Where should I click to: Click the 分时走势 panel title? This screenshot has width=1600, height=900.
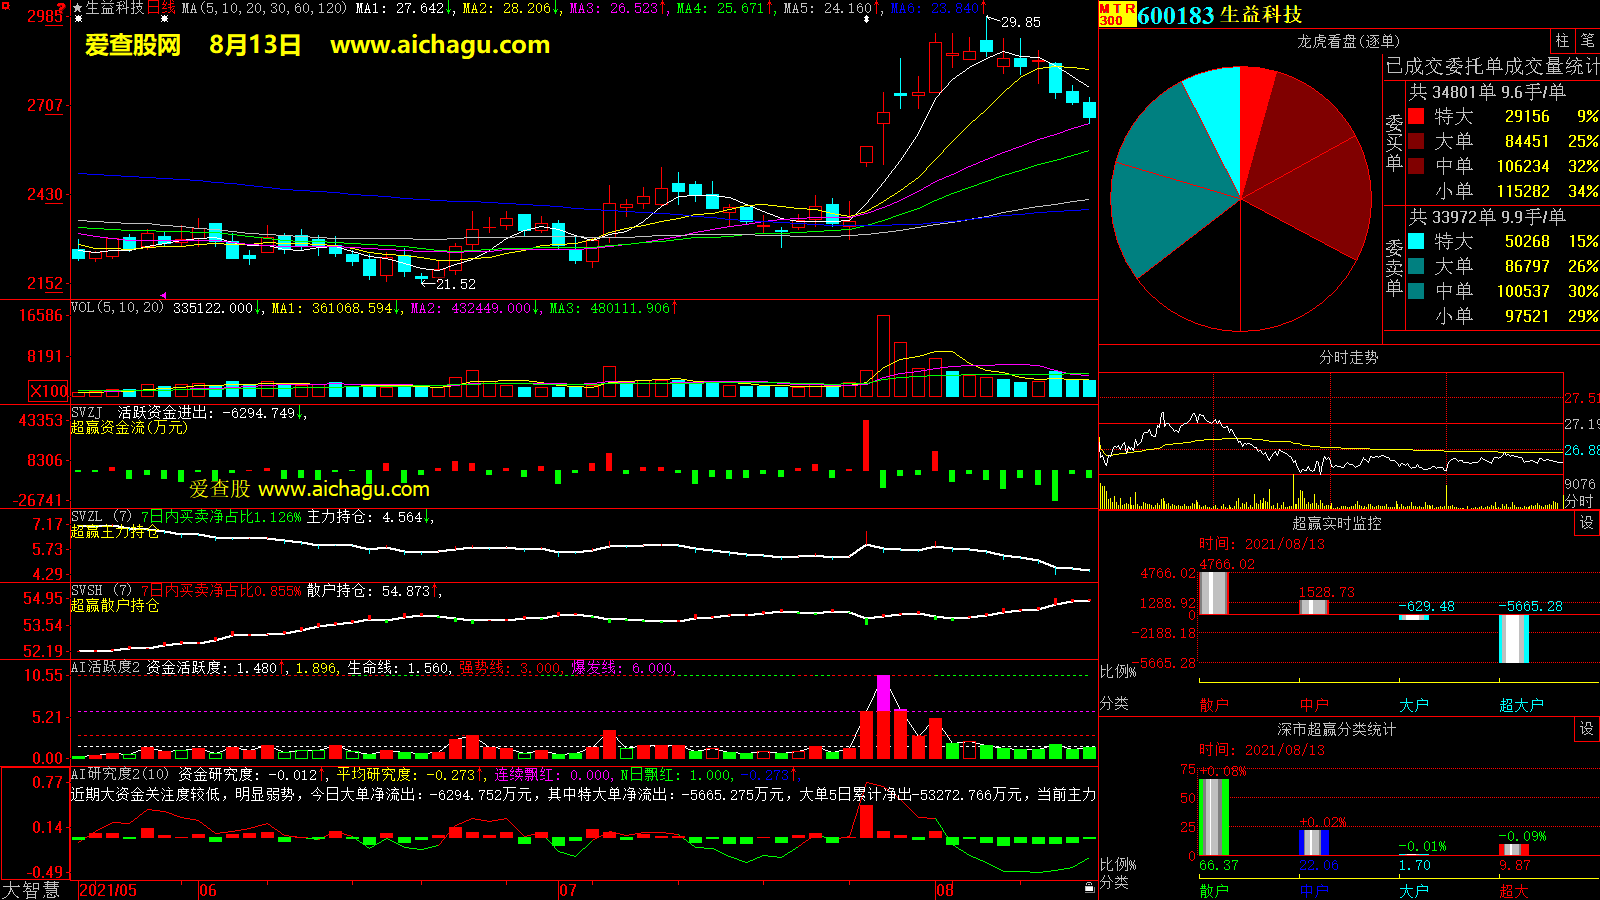(1348, 357)
